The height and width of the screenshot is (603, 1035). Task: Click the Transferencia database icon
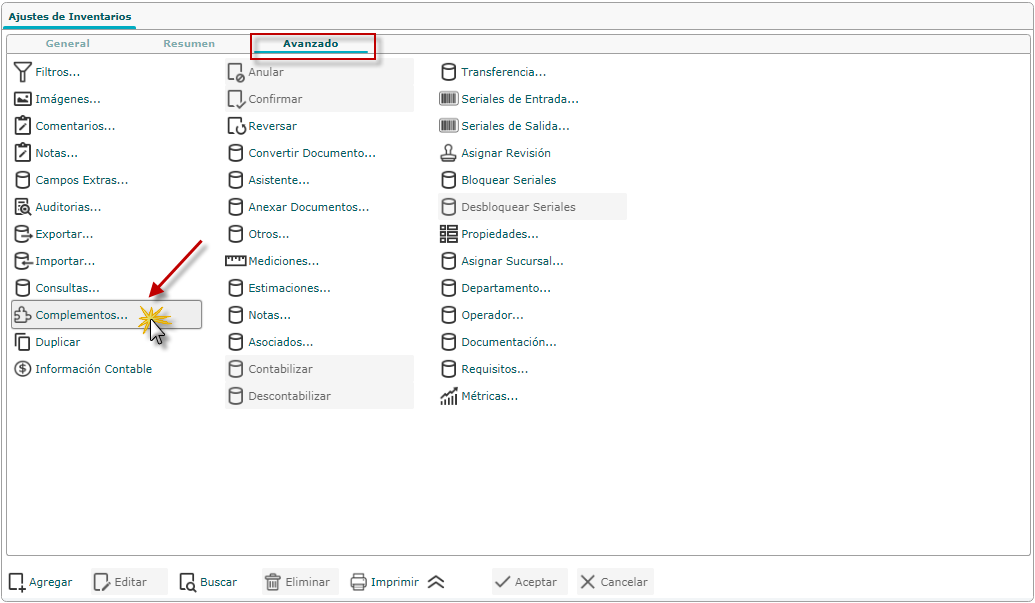click(449, 72)
